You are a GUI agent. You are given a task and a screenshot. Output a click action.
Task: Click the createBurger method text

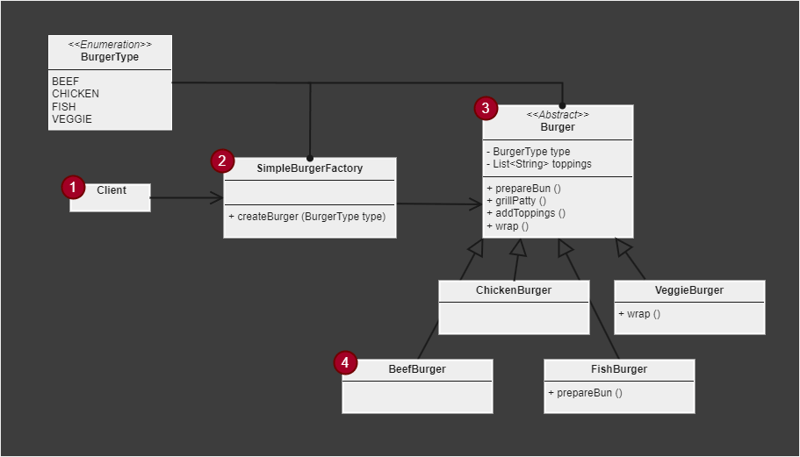pos(307,217)
